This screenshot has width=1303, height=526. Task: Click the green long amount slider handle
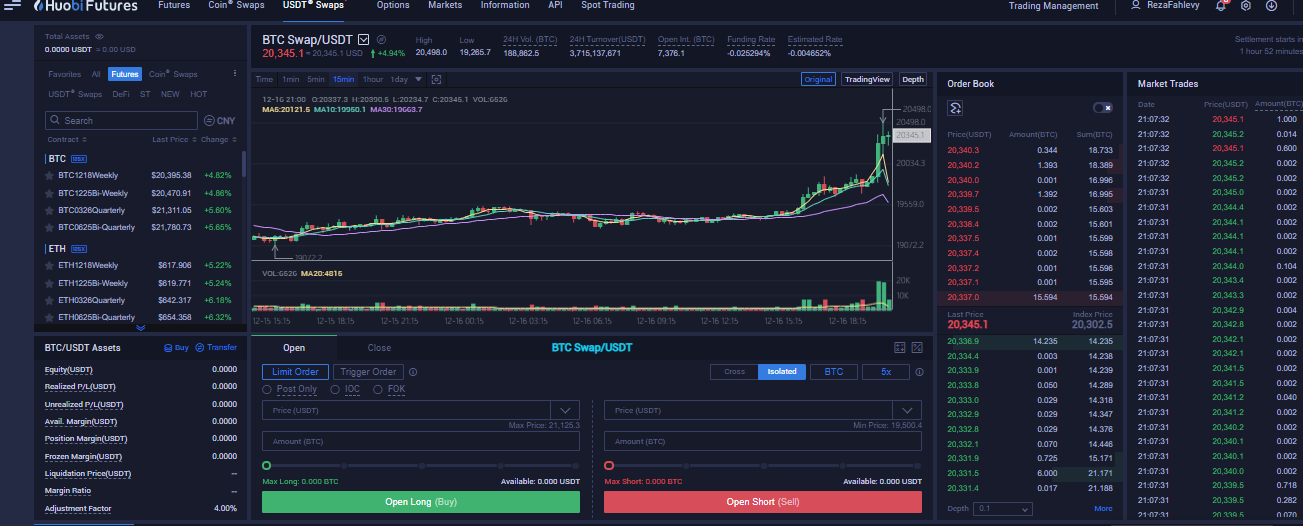click(266, 466)
